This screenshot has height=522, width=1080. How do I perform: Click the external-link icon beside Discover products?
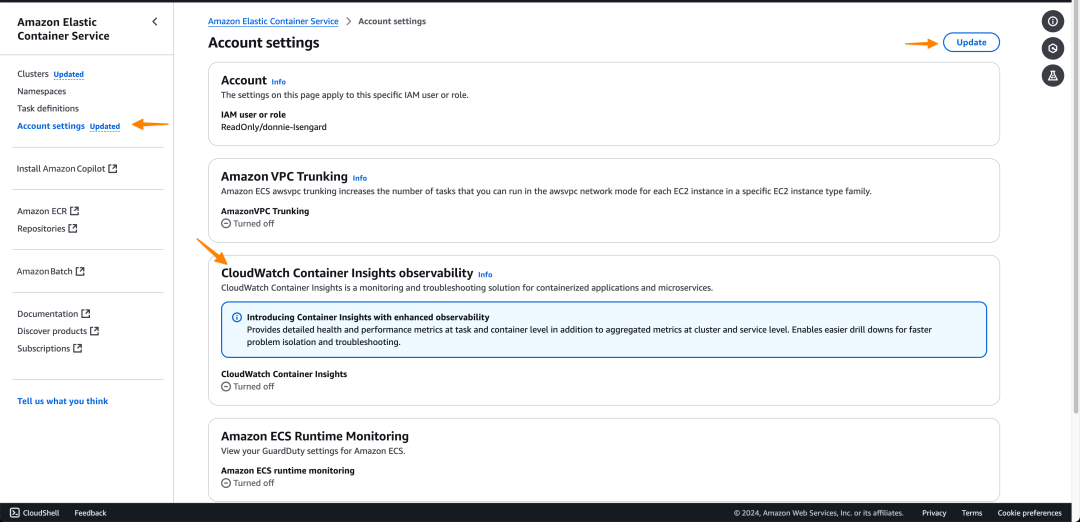(x=95, y=331)
